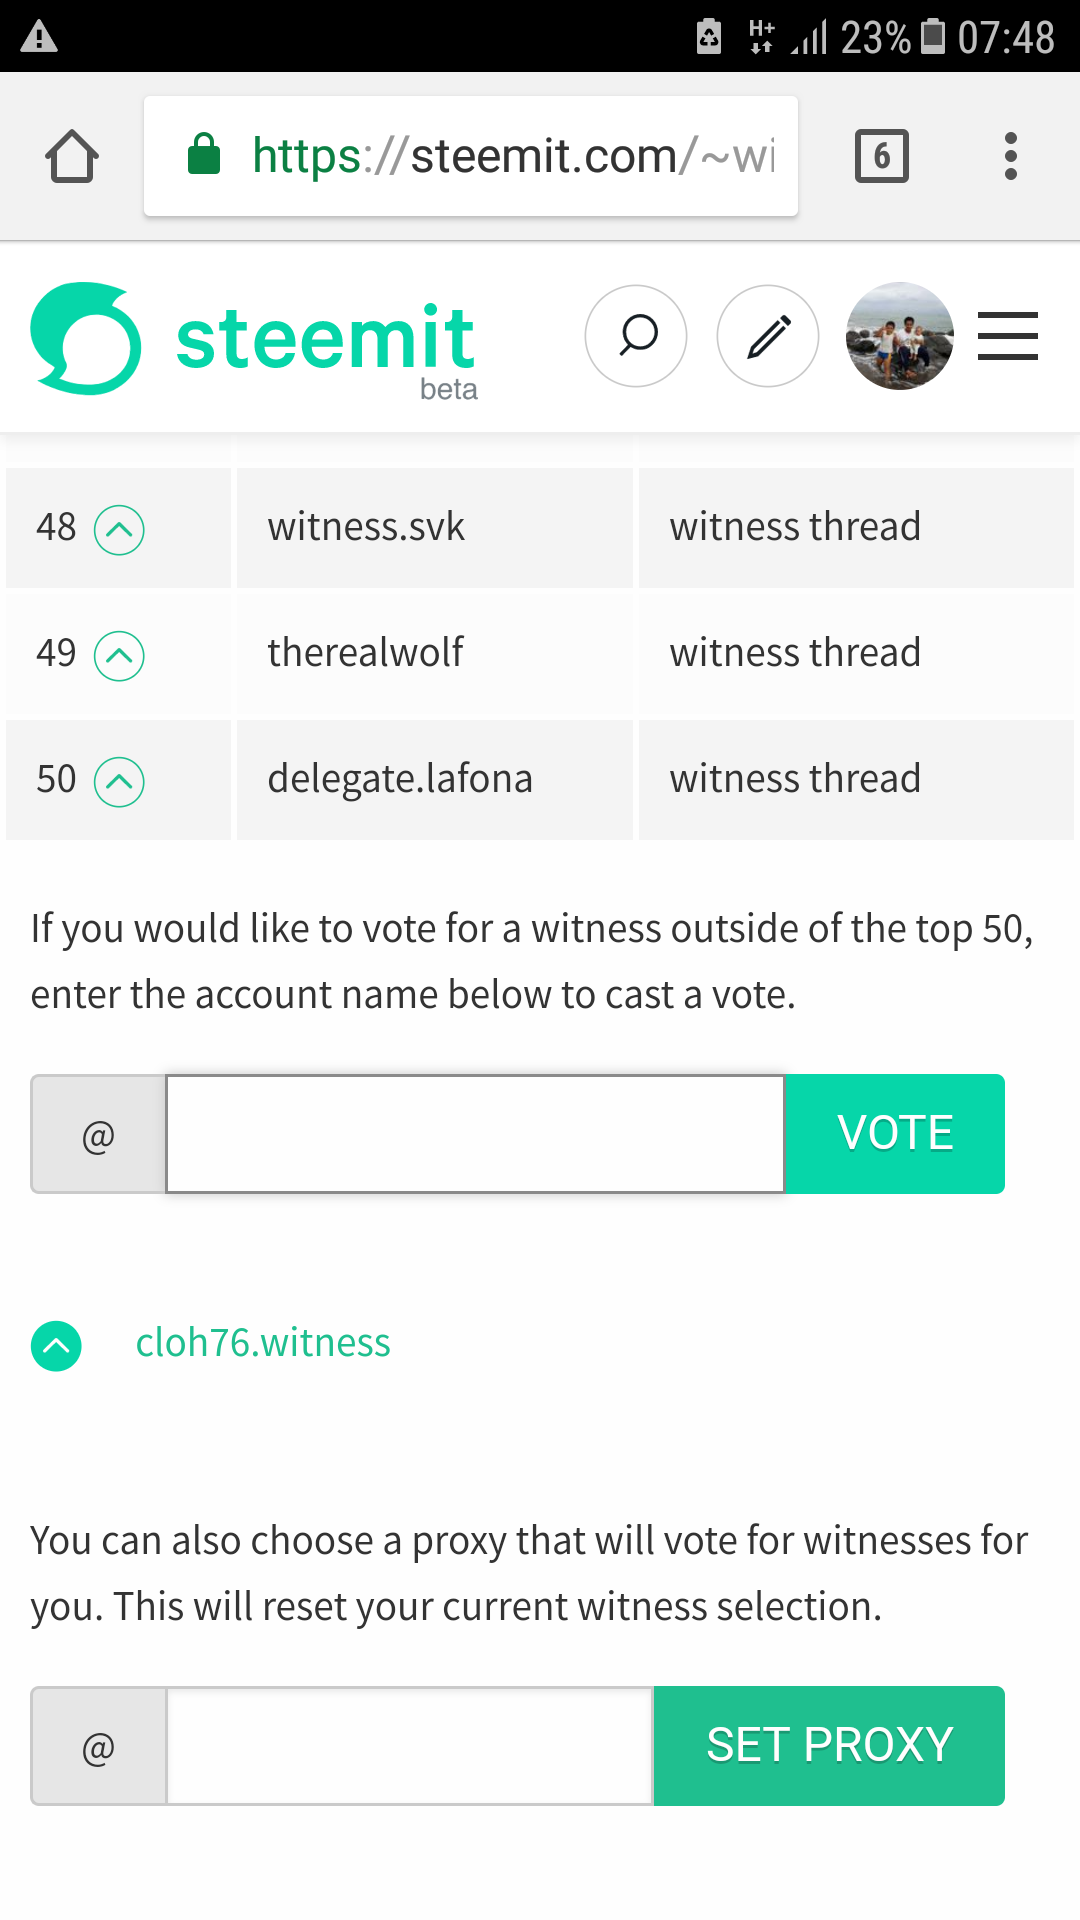Image resolution: width=1080 pixels, height=1920 pixels.
Task: Open the Steemit search icon
Action: (636, 336)
